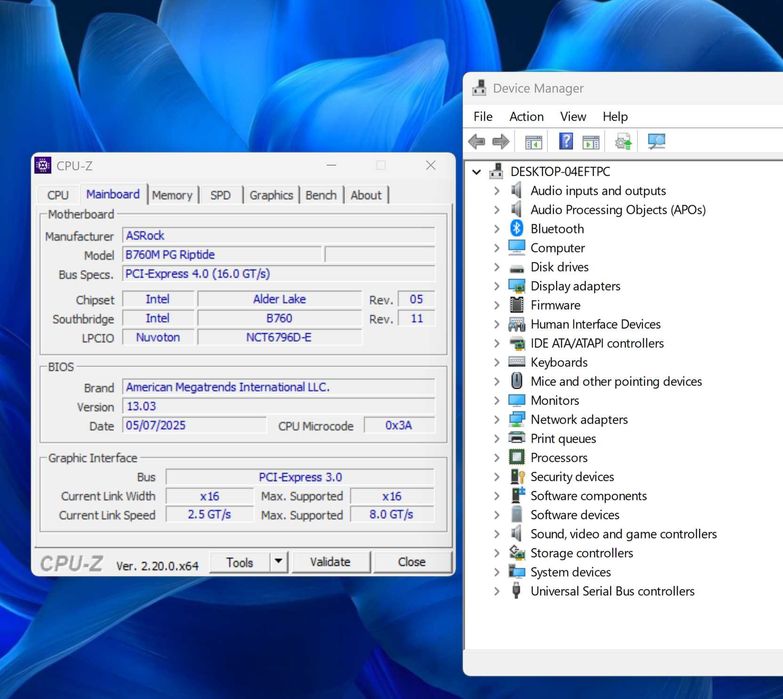Click the Current Link Speed 2.5 GT/s value
The width and height of the screenshot is (783, 699).
[x=210, y=514]
